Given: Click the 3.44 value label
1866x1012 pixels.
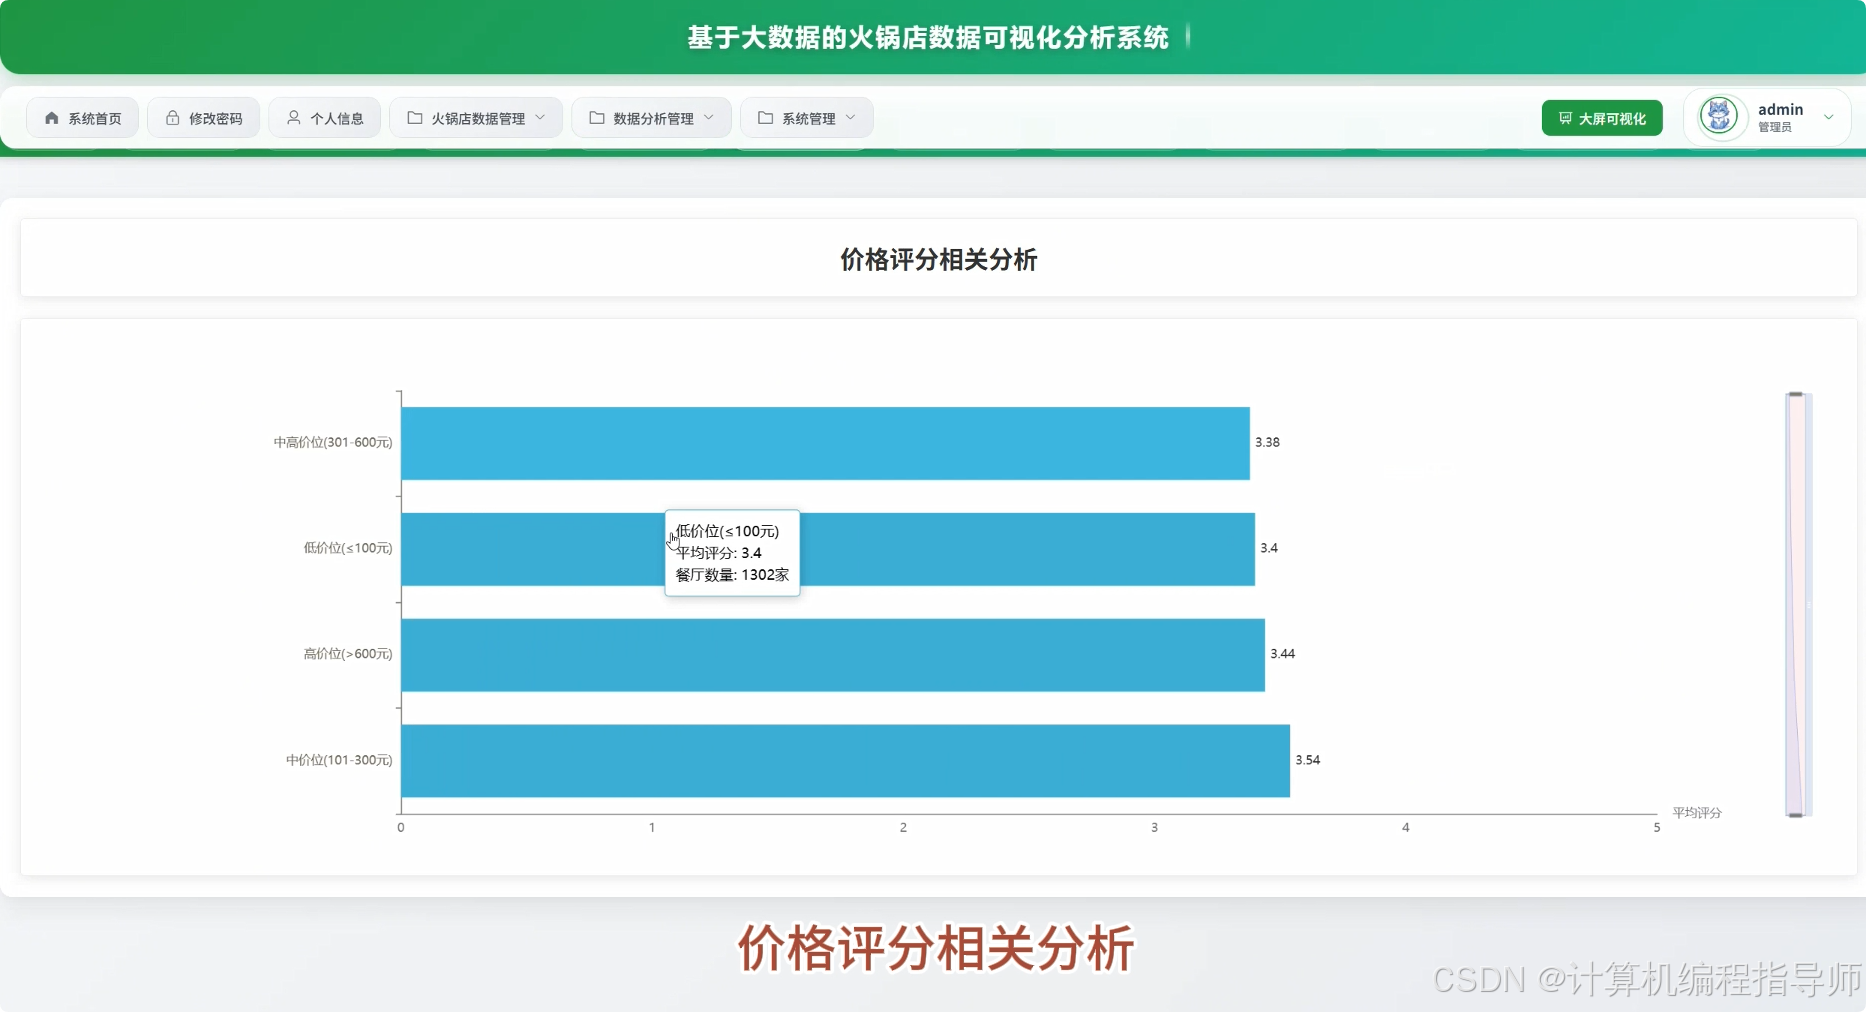Looking at the screenshot, I should [x=1282, y=654].
